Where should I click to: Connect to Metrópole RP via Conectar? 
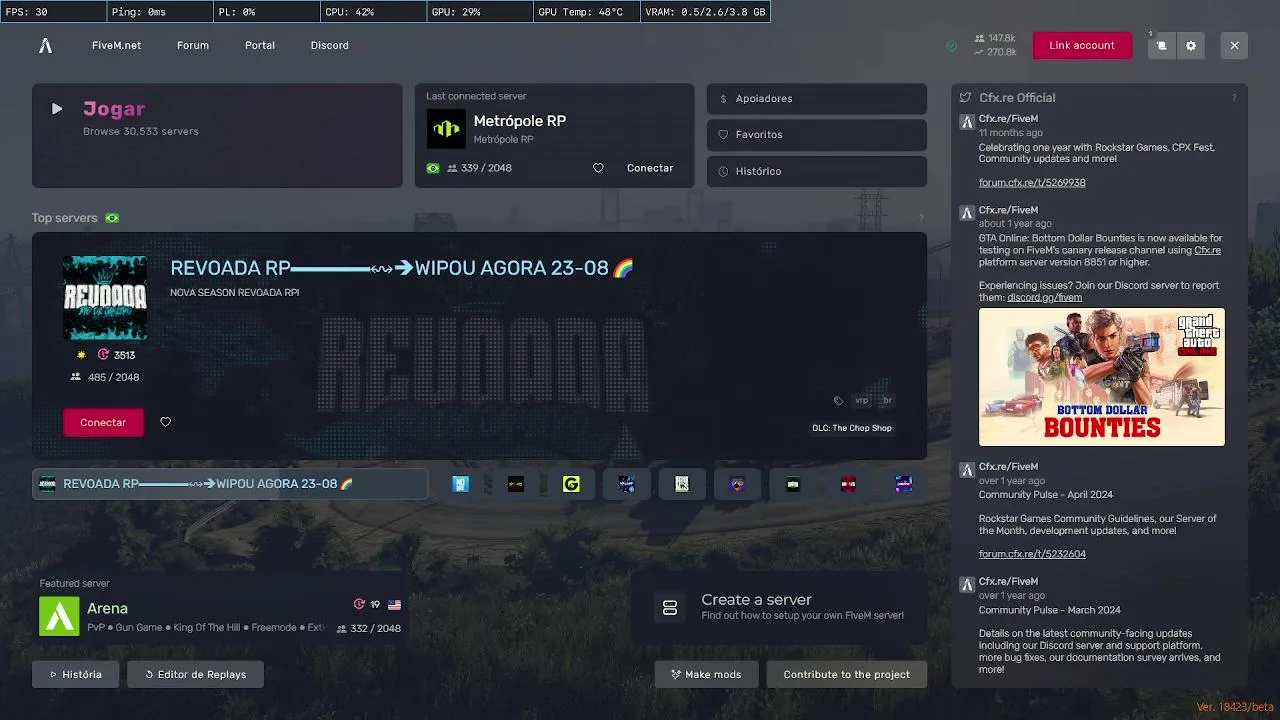coord(650,168)
